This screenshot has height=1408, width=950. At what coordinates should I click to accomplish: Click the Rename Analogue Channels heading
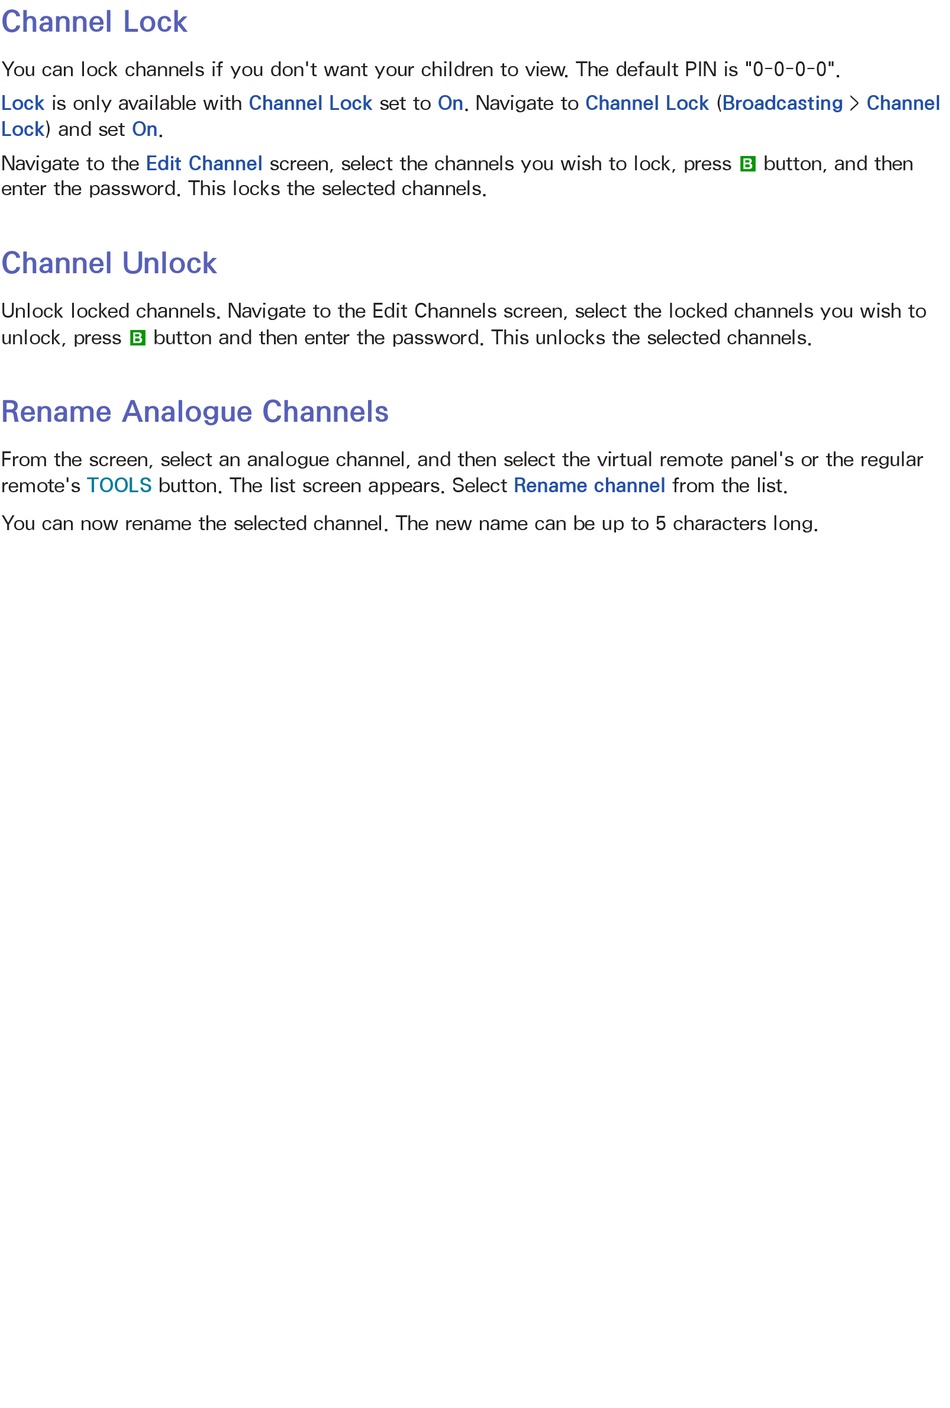tap(195, 412)
